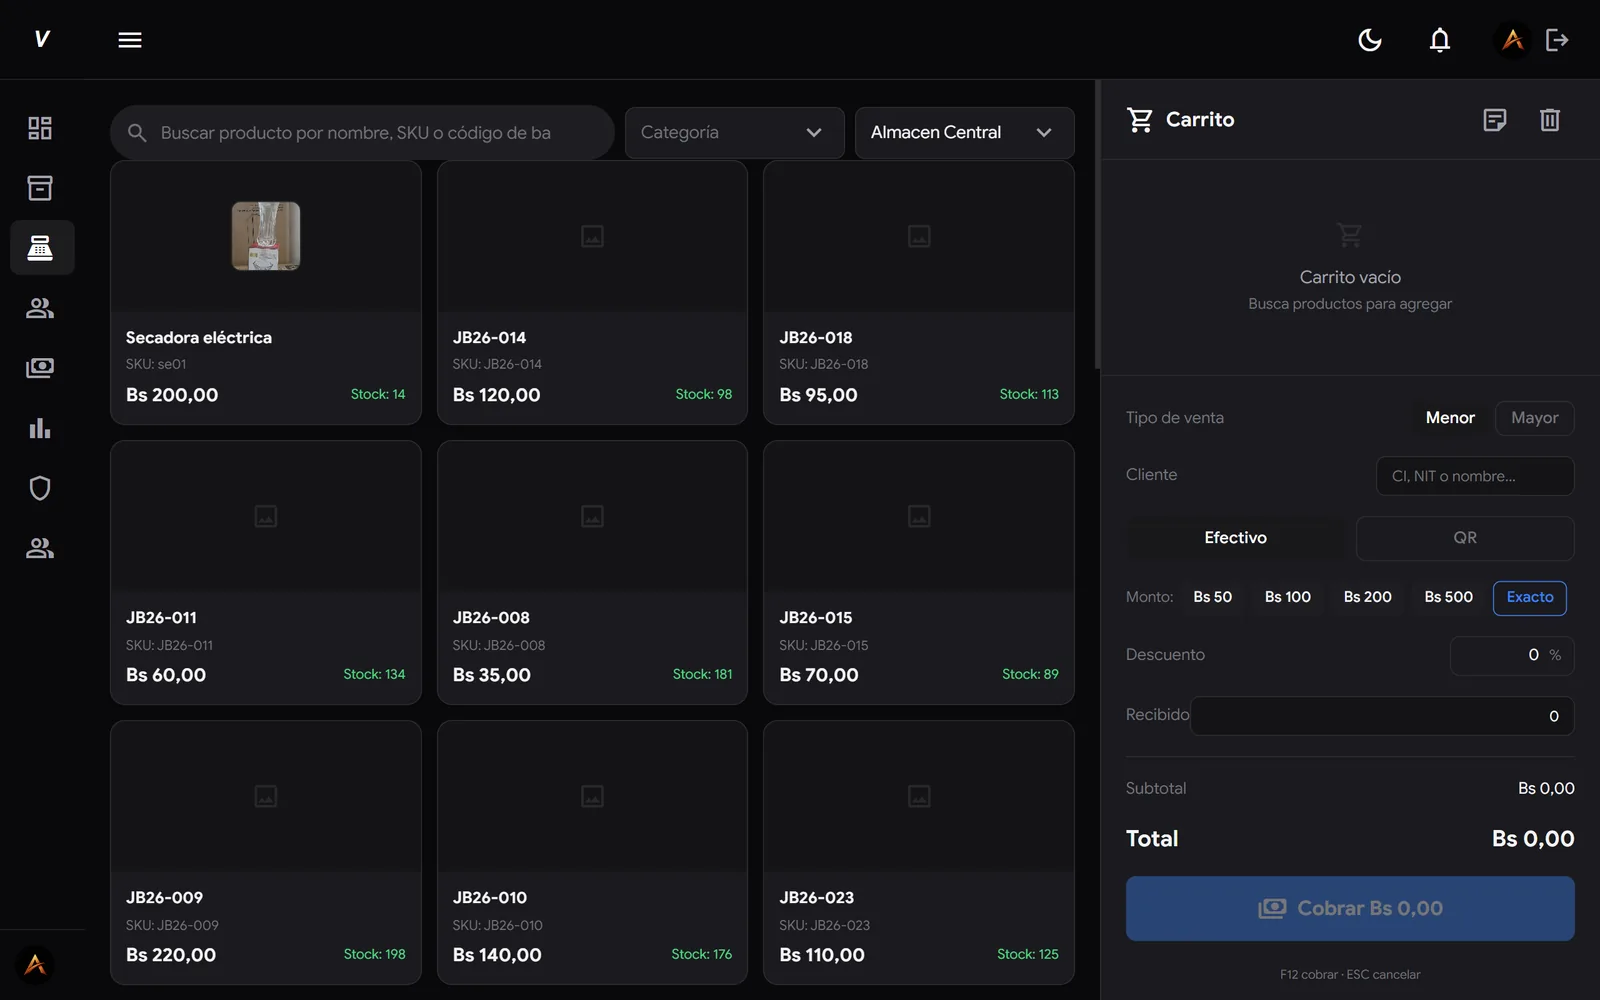Viewport: 1600px width, 1000px height.
Task: Click the Recibido amount field
Action: [x=1382, y=716]
